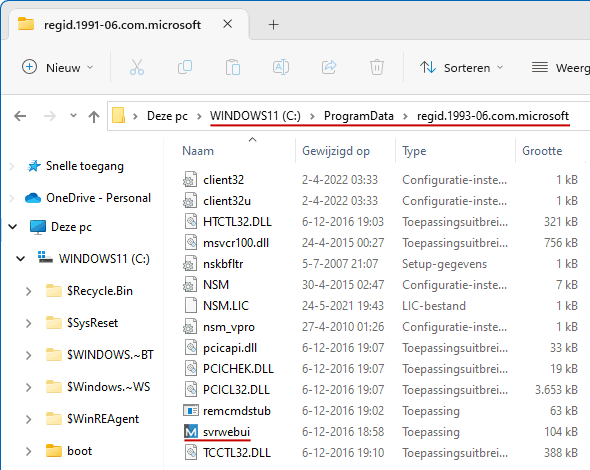Screen dimensions: 590x470
Task: Select the msvcr100.dll file
Action: 236,243
